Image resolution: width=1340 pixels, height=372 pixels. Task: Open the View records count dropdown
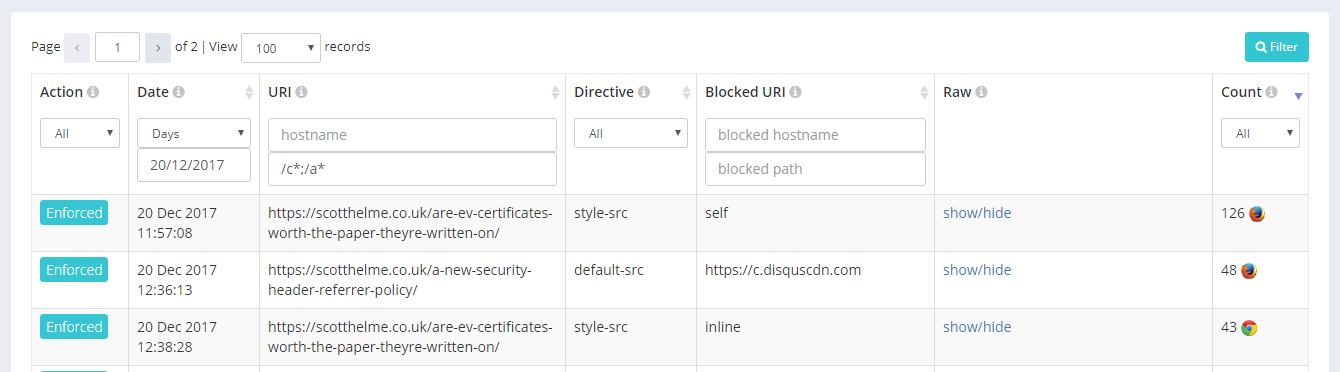pyautogui.click(x=281, y=47)
